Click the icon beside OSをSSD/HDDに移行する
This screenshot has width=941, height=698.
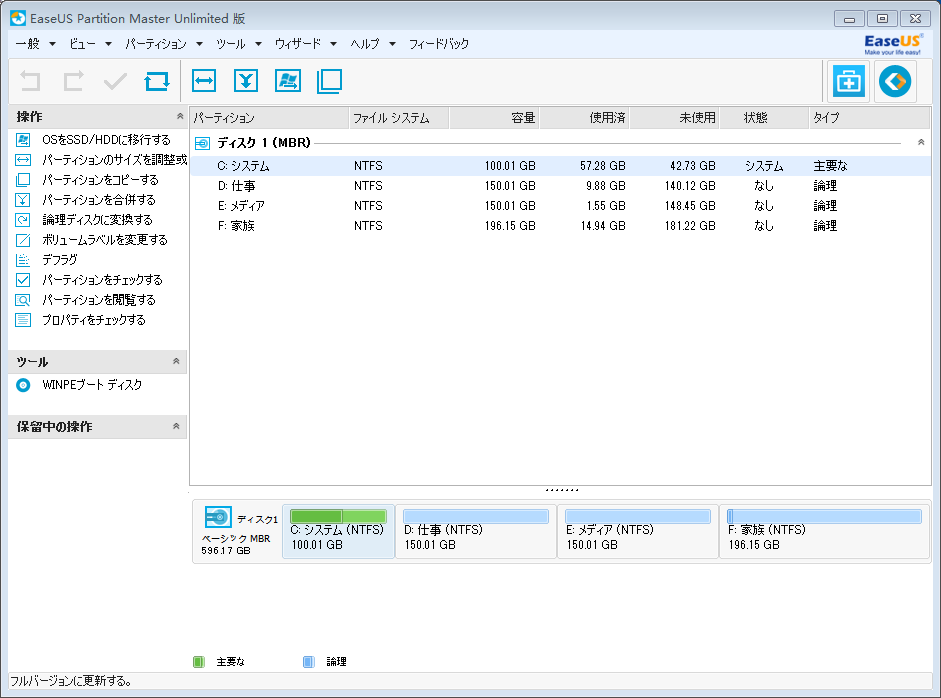[23, 140]
